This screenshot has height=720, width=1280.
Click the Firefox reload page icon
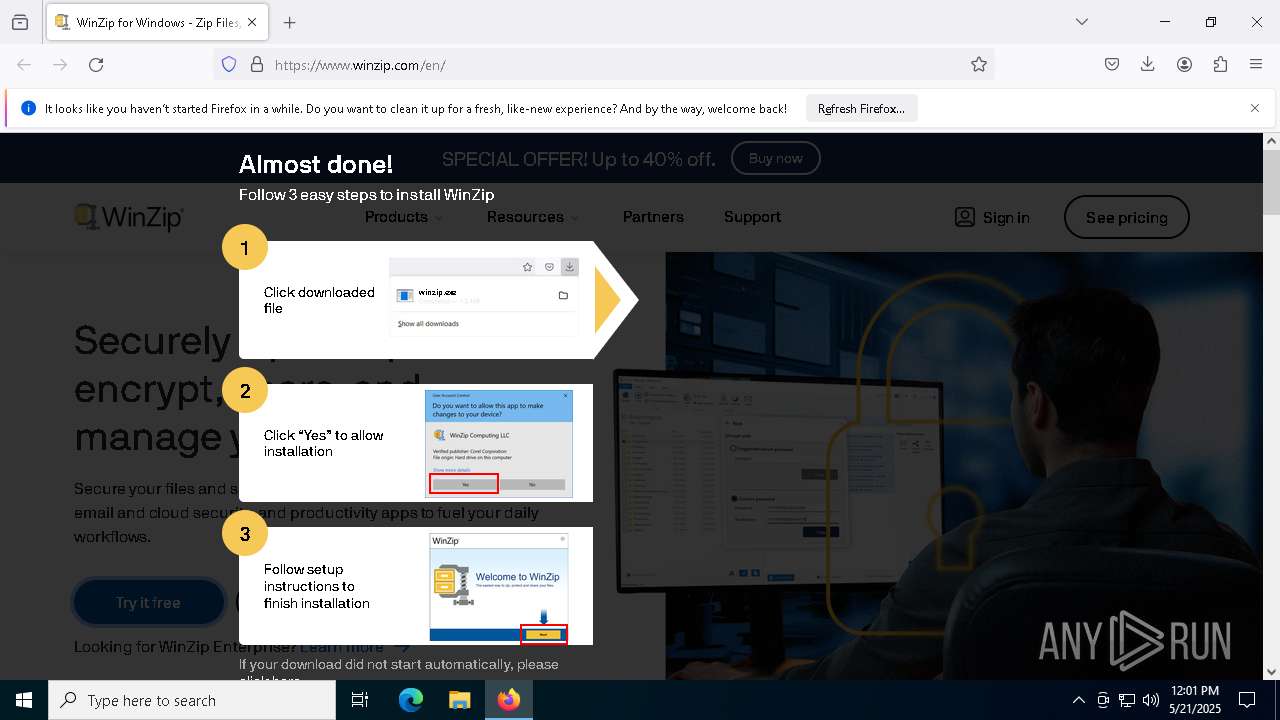[96, 64]
